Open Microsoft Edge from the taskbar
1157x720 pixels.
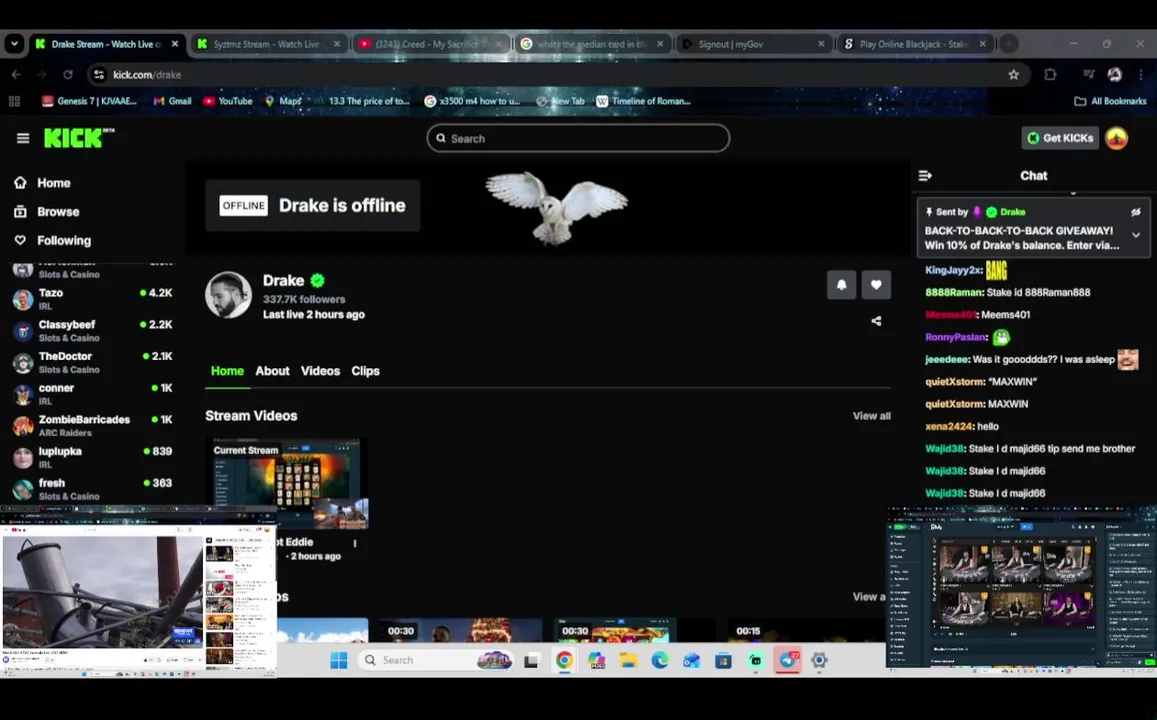pos(660,660)
